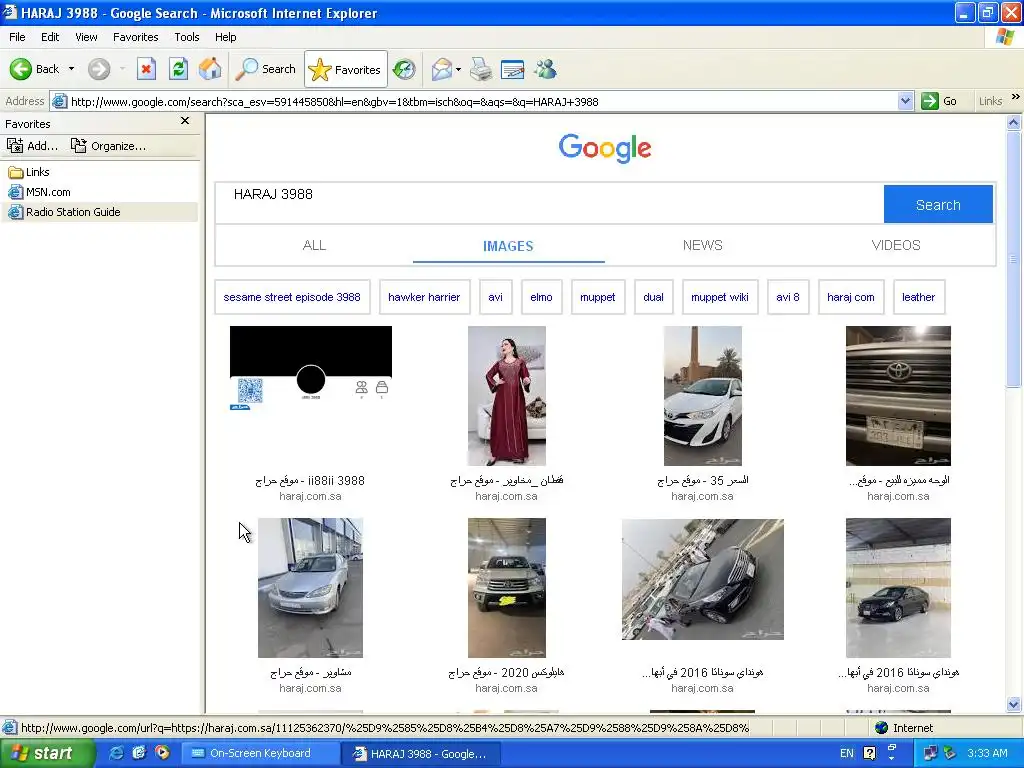Open MSN.com favorite

pyautogui.click(x=39, y=192)
